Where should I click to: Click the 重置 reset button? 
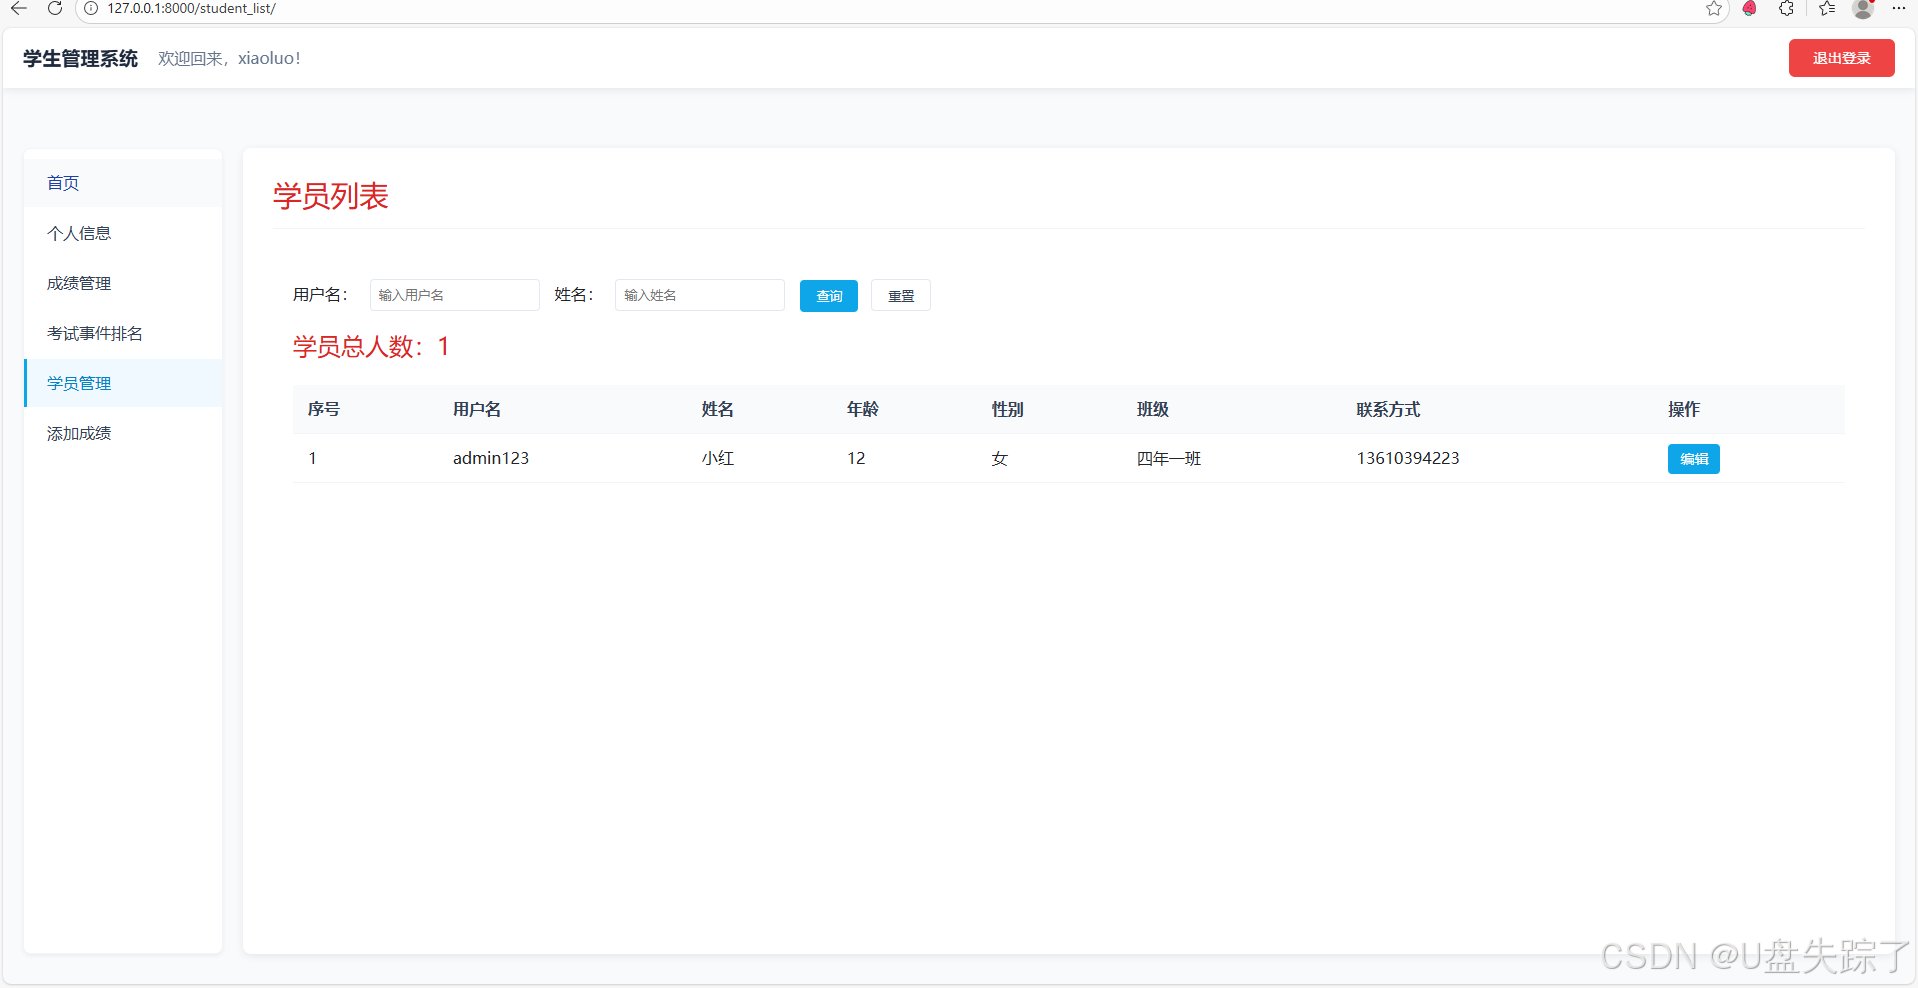pos(900,296)
